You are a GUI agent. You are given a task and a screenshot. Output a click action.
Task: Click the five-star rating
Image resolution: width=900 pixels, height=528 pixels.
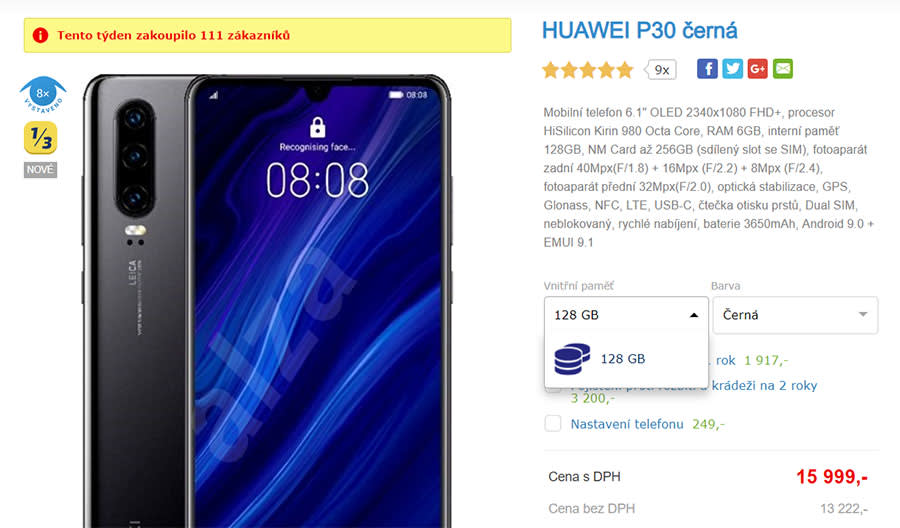tap(588, 70)
